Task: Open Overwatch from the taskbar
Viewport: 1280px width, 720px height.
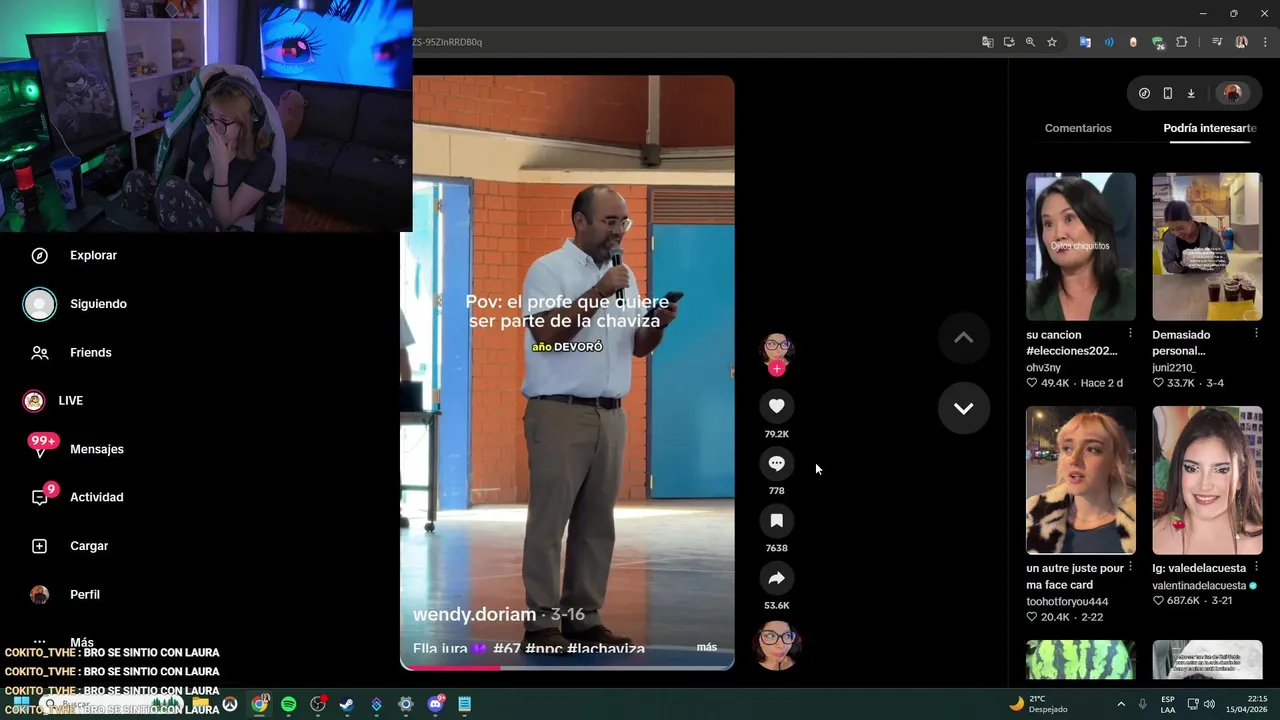Action: (x=230, y=704)
